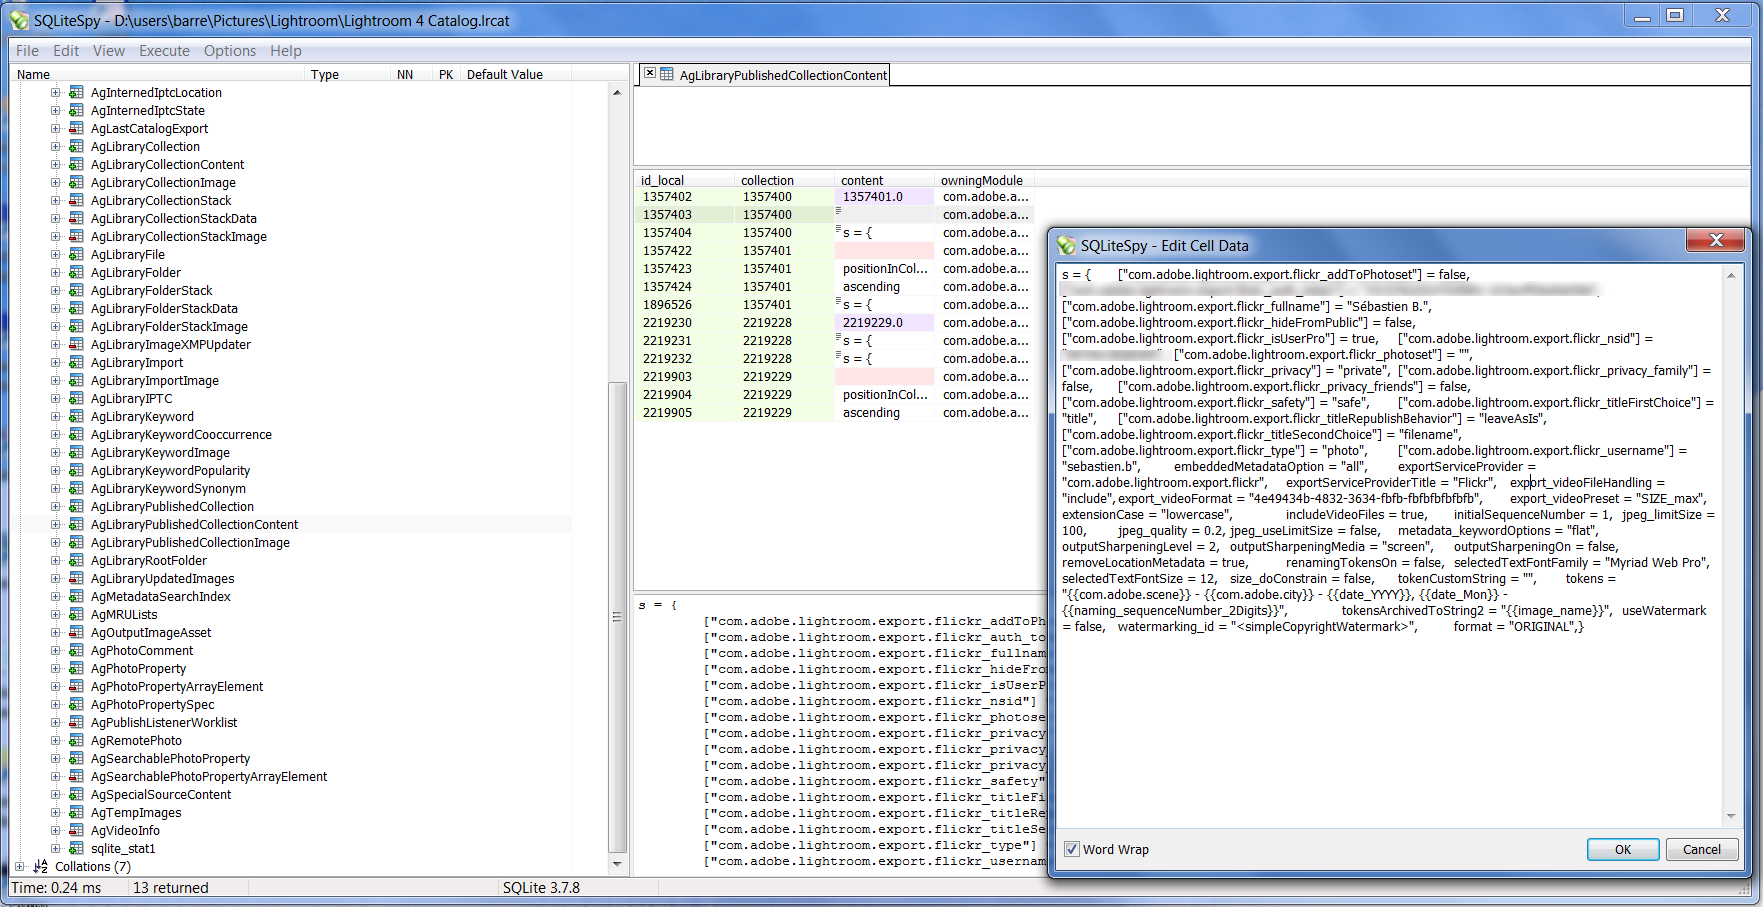Click the AgLibraryCollectionStack table icon
Screen dimensions: 1763x907
tap(76, 201)
